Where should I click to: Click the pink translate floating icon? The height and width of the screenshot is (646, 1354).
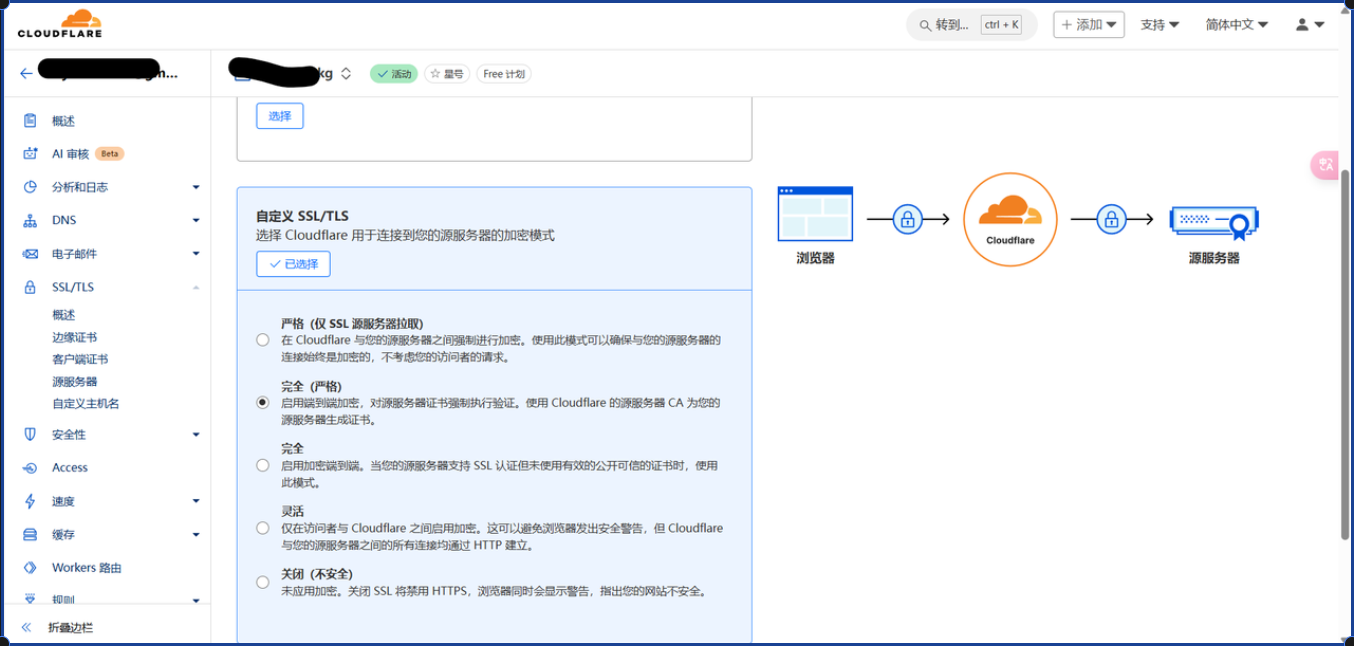pyautogui.click(x=1325, y=165)
